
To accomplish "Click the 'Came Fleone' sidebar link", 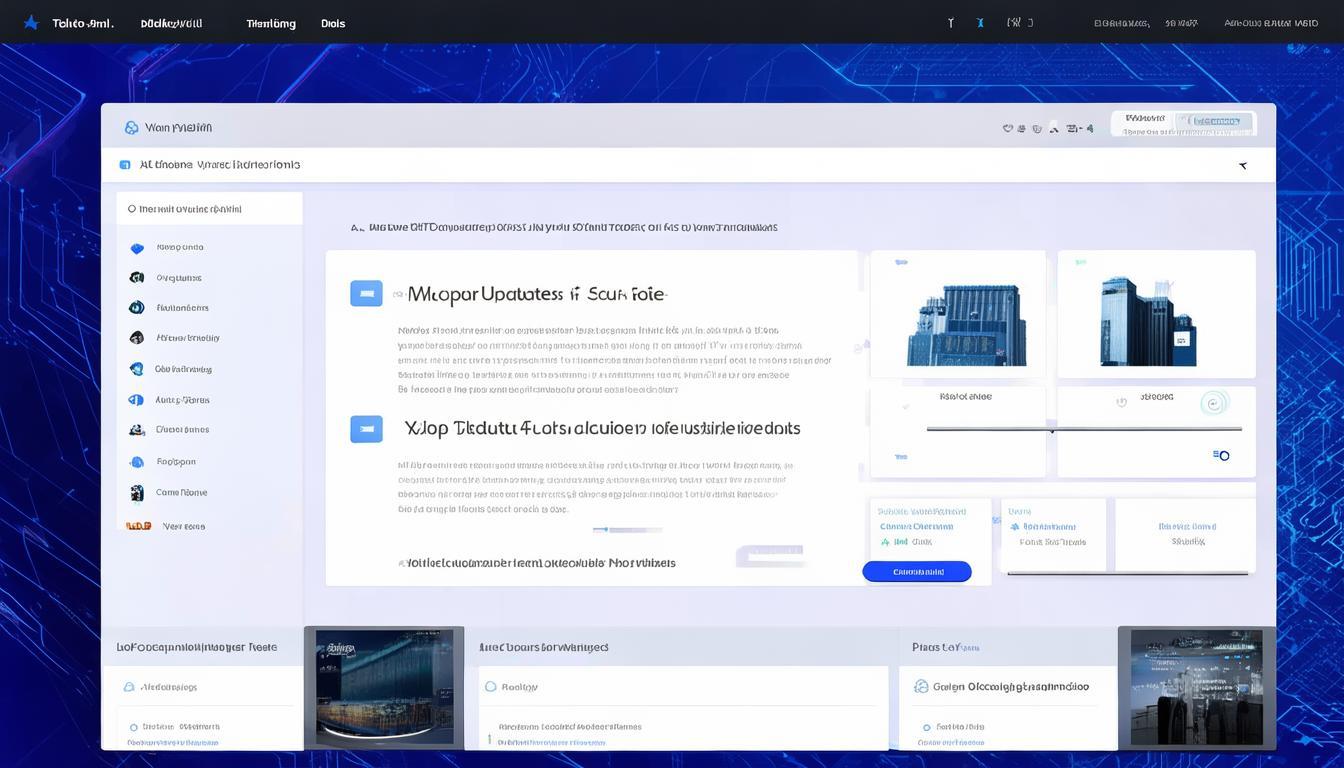I will click(181, 493).
